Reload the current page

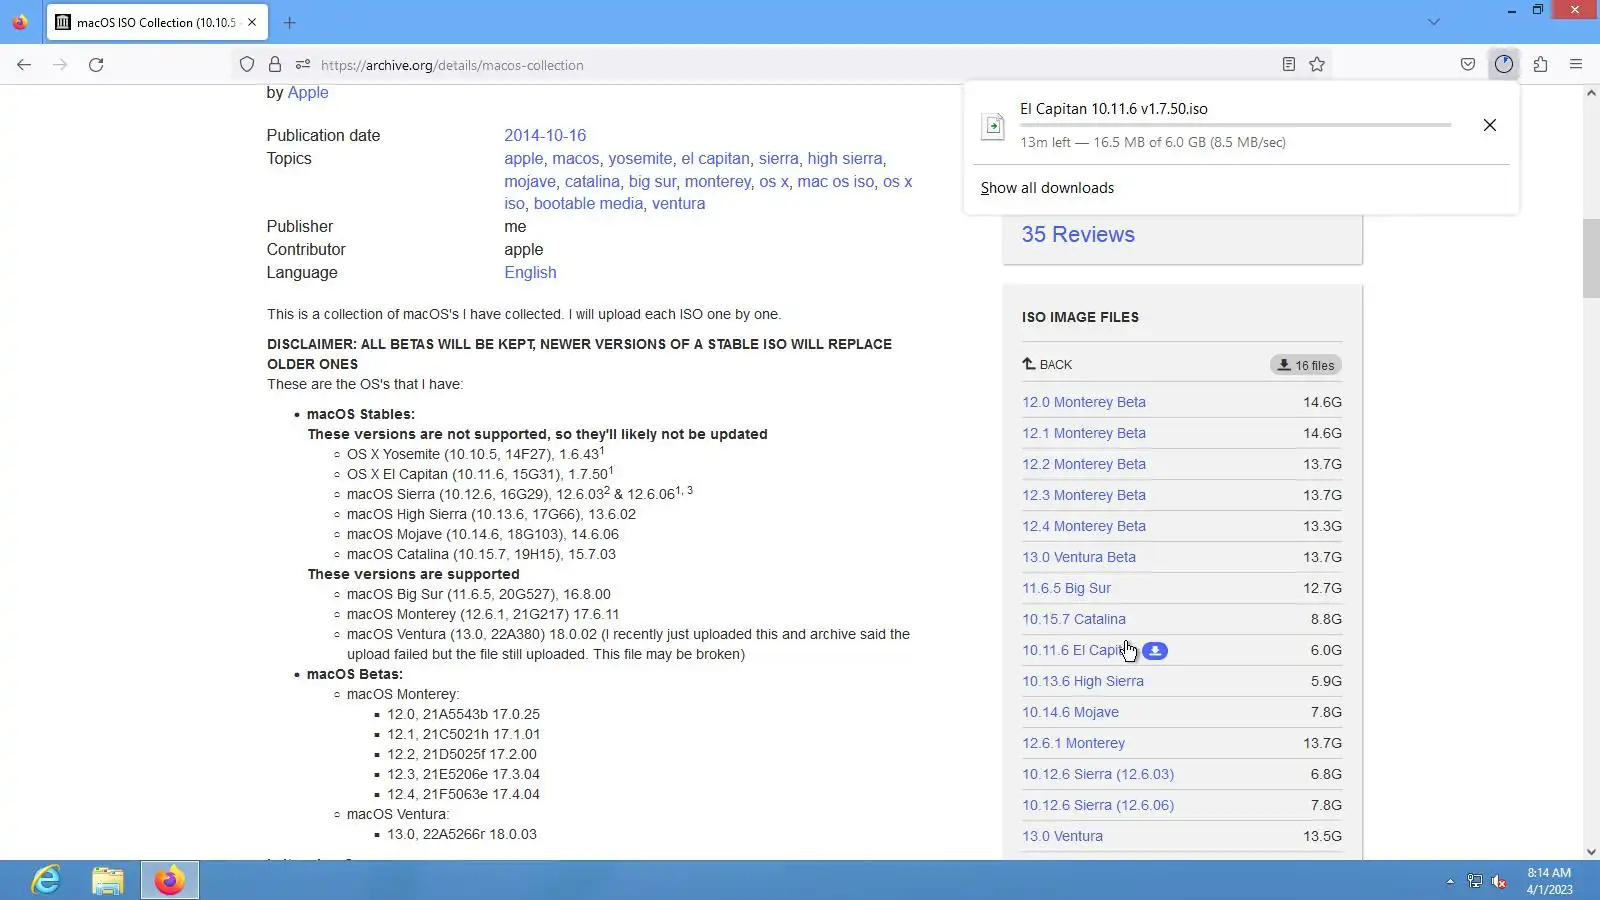pyautogui.click(x=96, y=65)
